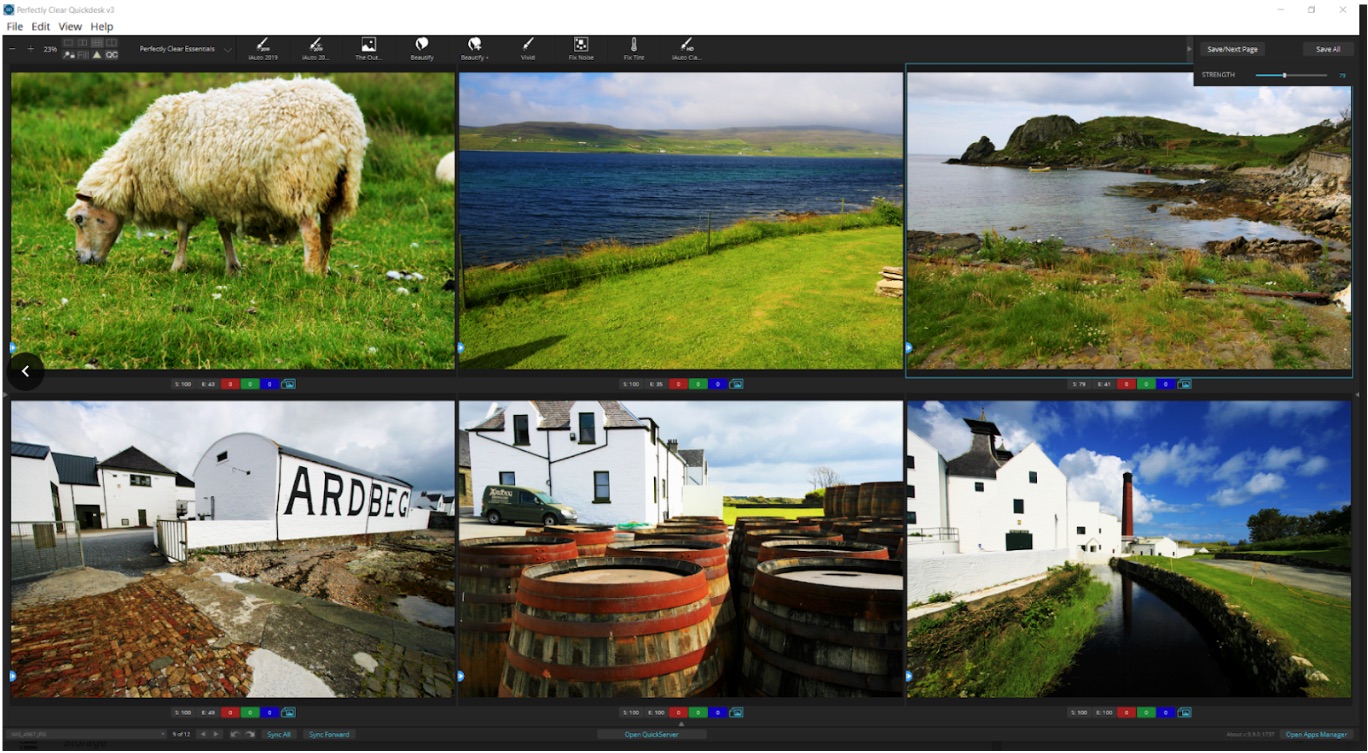Click the S: 79 value under rocky bay photo
Image resolution: width=1368 pixels, height=753 pixels.
(1079, 384)
